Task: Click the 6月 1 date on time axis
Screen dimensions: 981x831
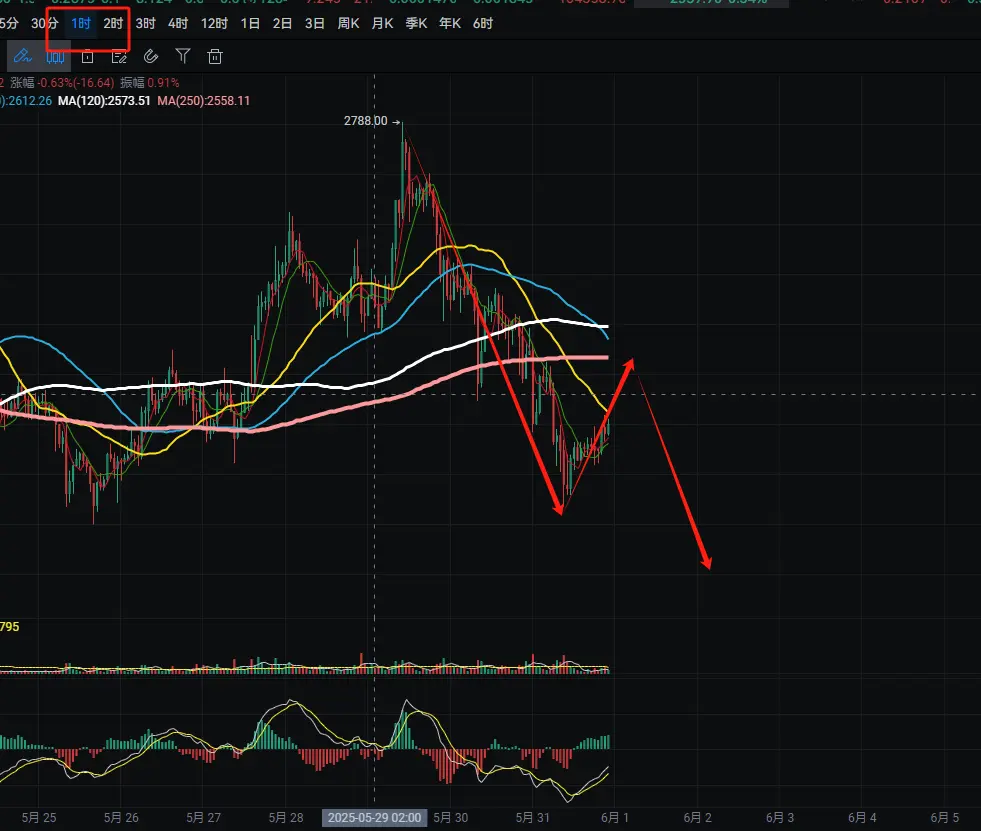Action: pos(615,818)
